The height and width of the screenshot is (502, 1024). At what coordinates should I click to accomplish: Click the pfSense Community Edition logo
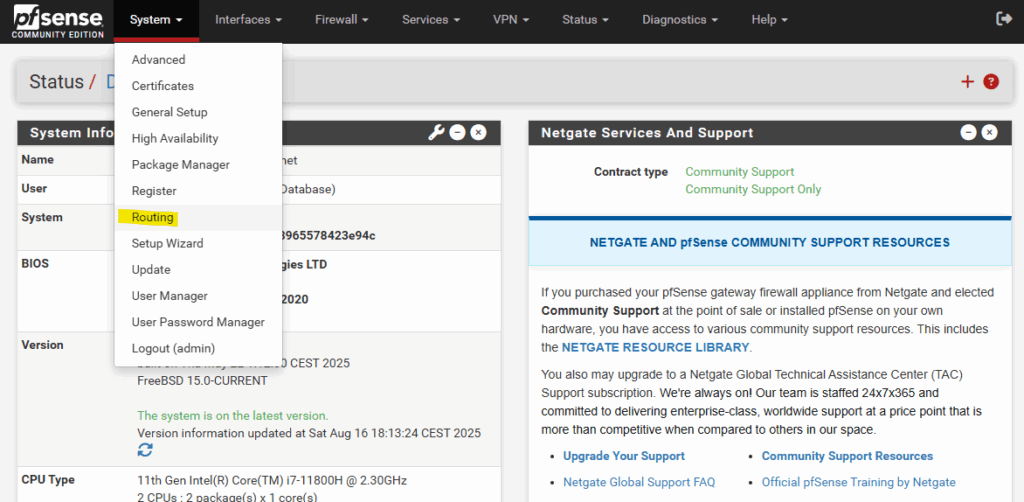coord(58,22)
